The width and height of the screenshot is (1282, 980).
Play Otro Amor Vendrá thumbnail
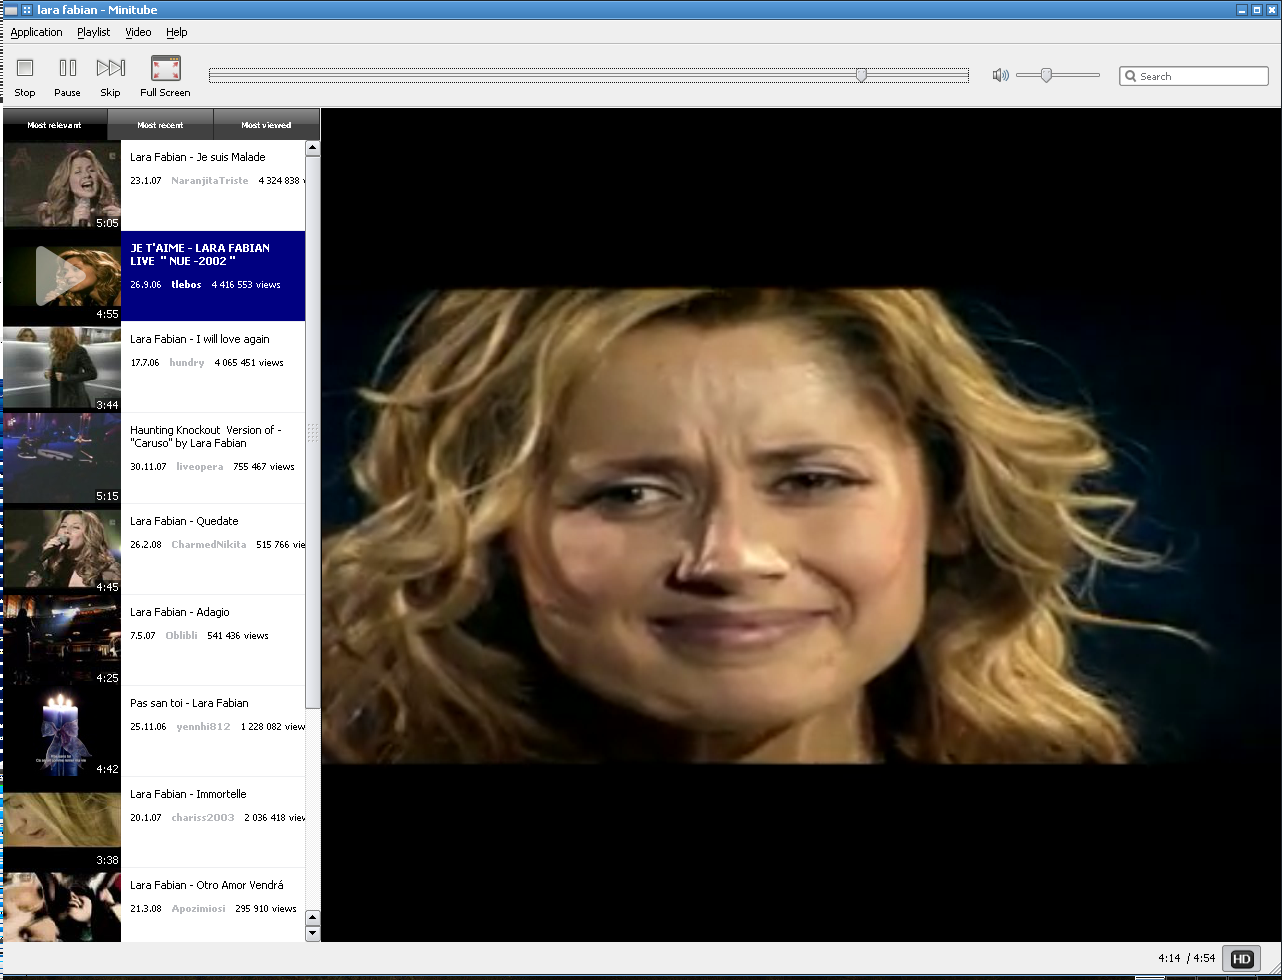click(62, 906)
